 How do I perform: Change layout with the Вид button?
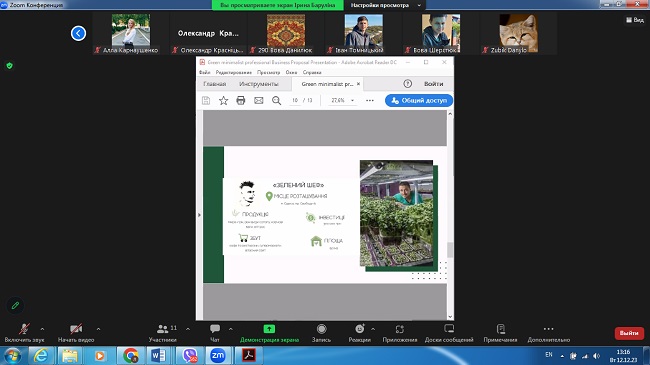[635, 19]
